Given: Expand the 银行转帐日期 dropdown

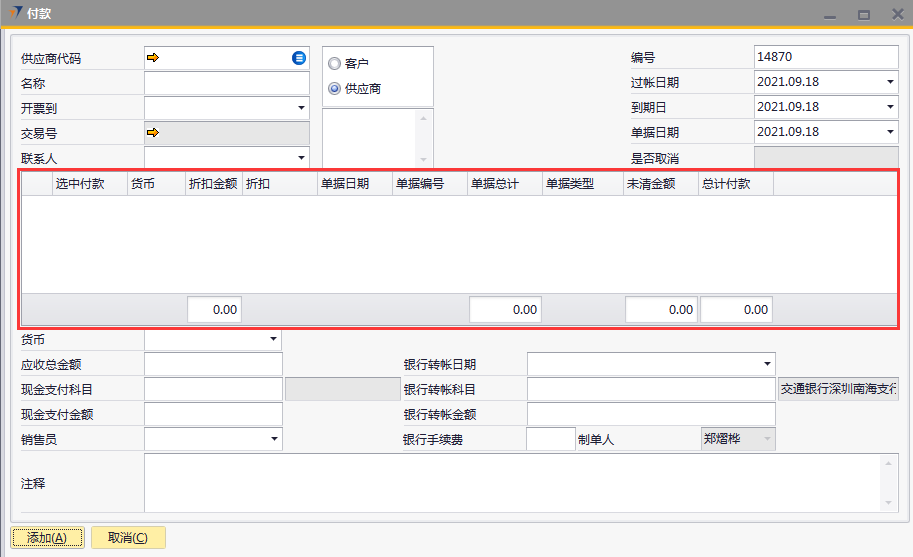Looking at the screenshot, I should 766,364.
